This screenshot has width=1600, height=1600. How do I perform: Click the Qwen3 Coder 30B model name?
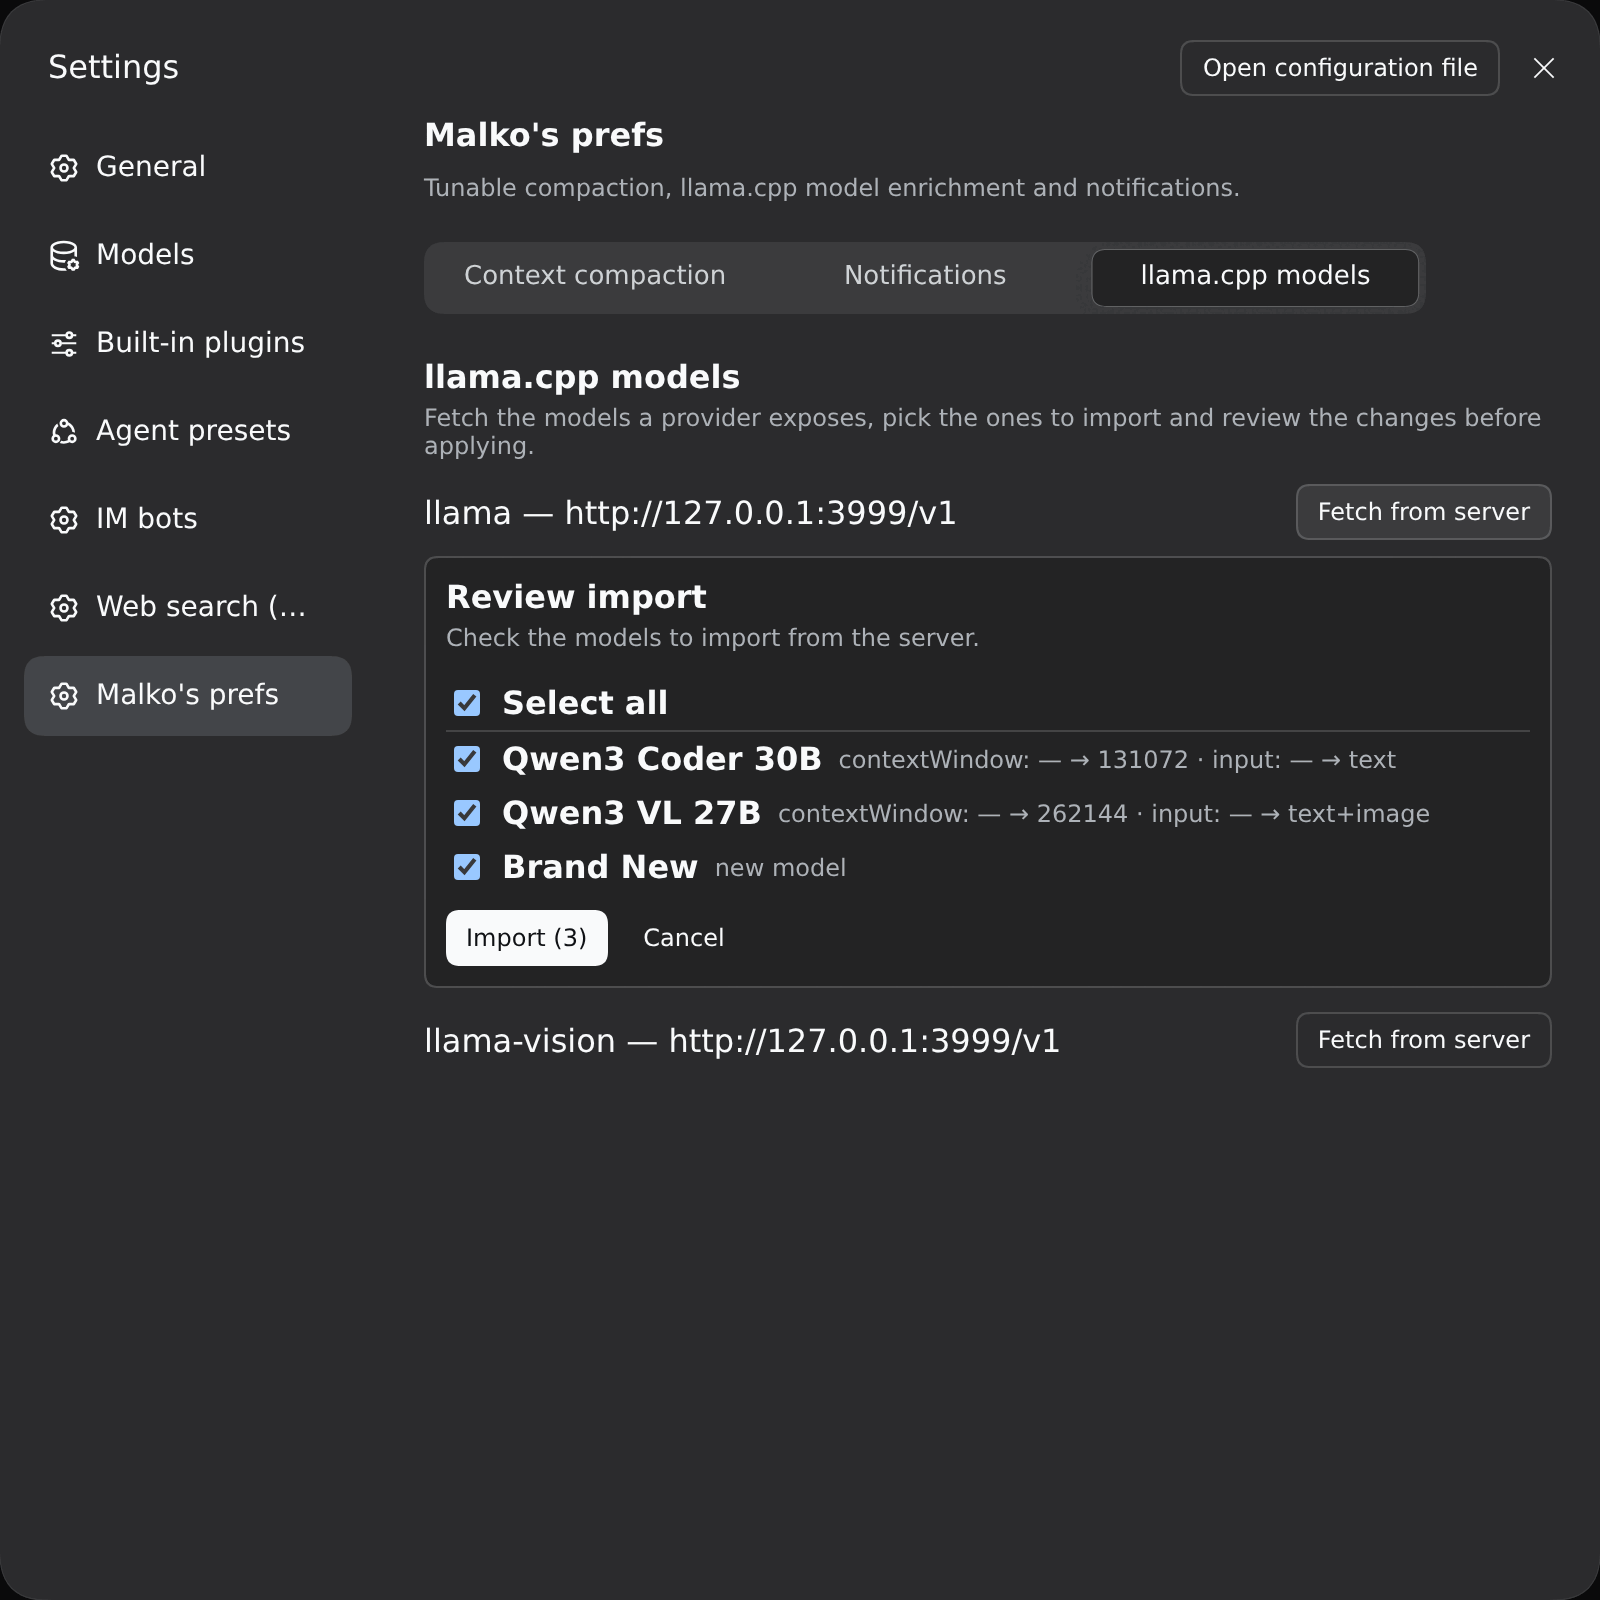661,759
